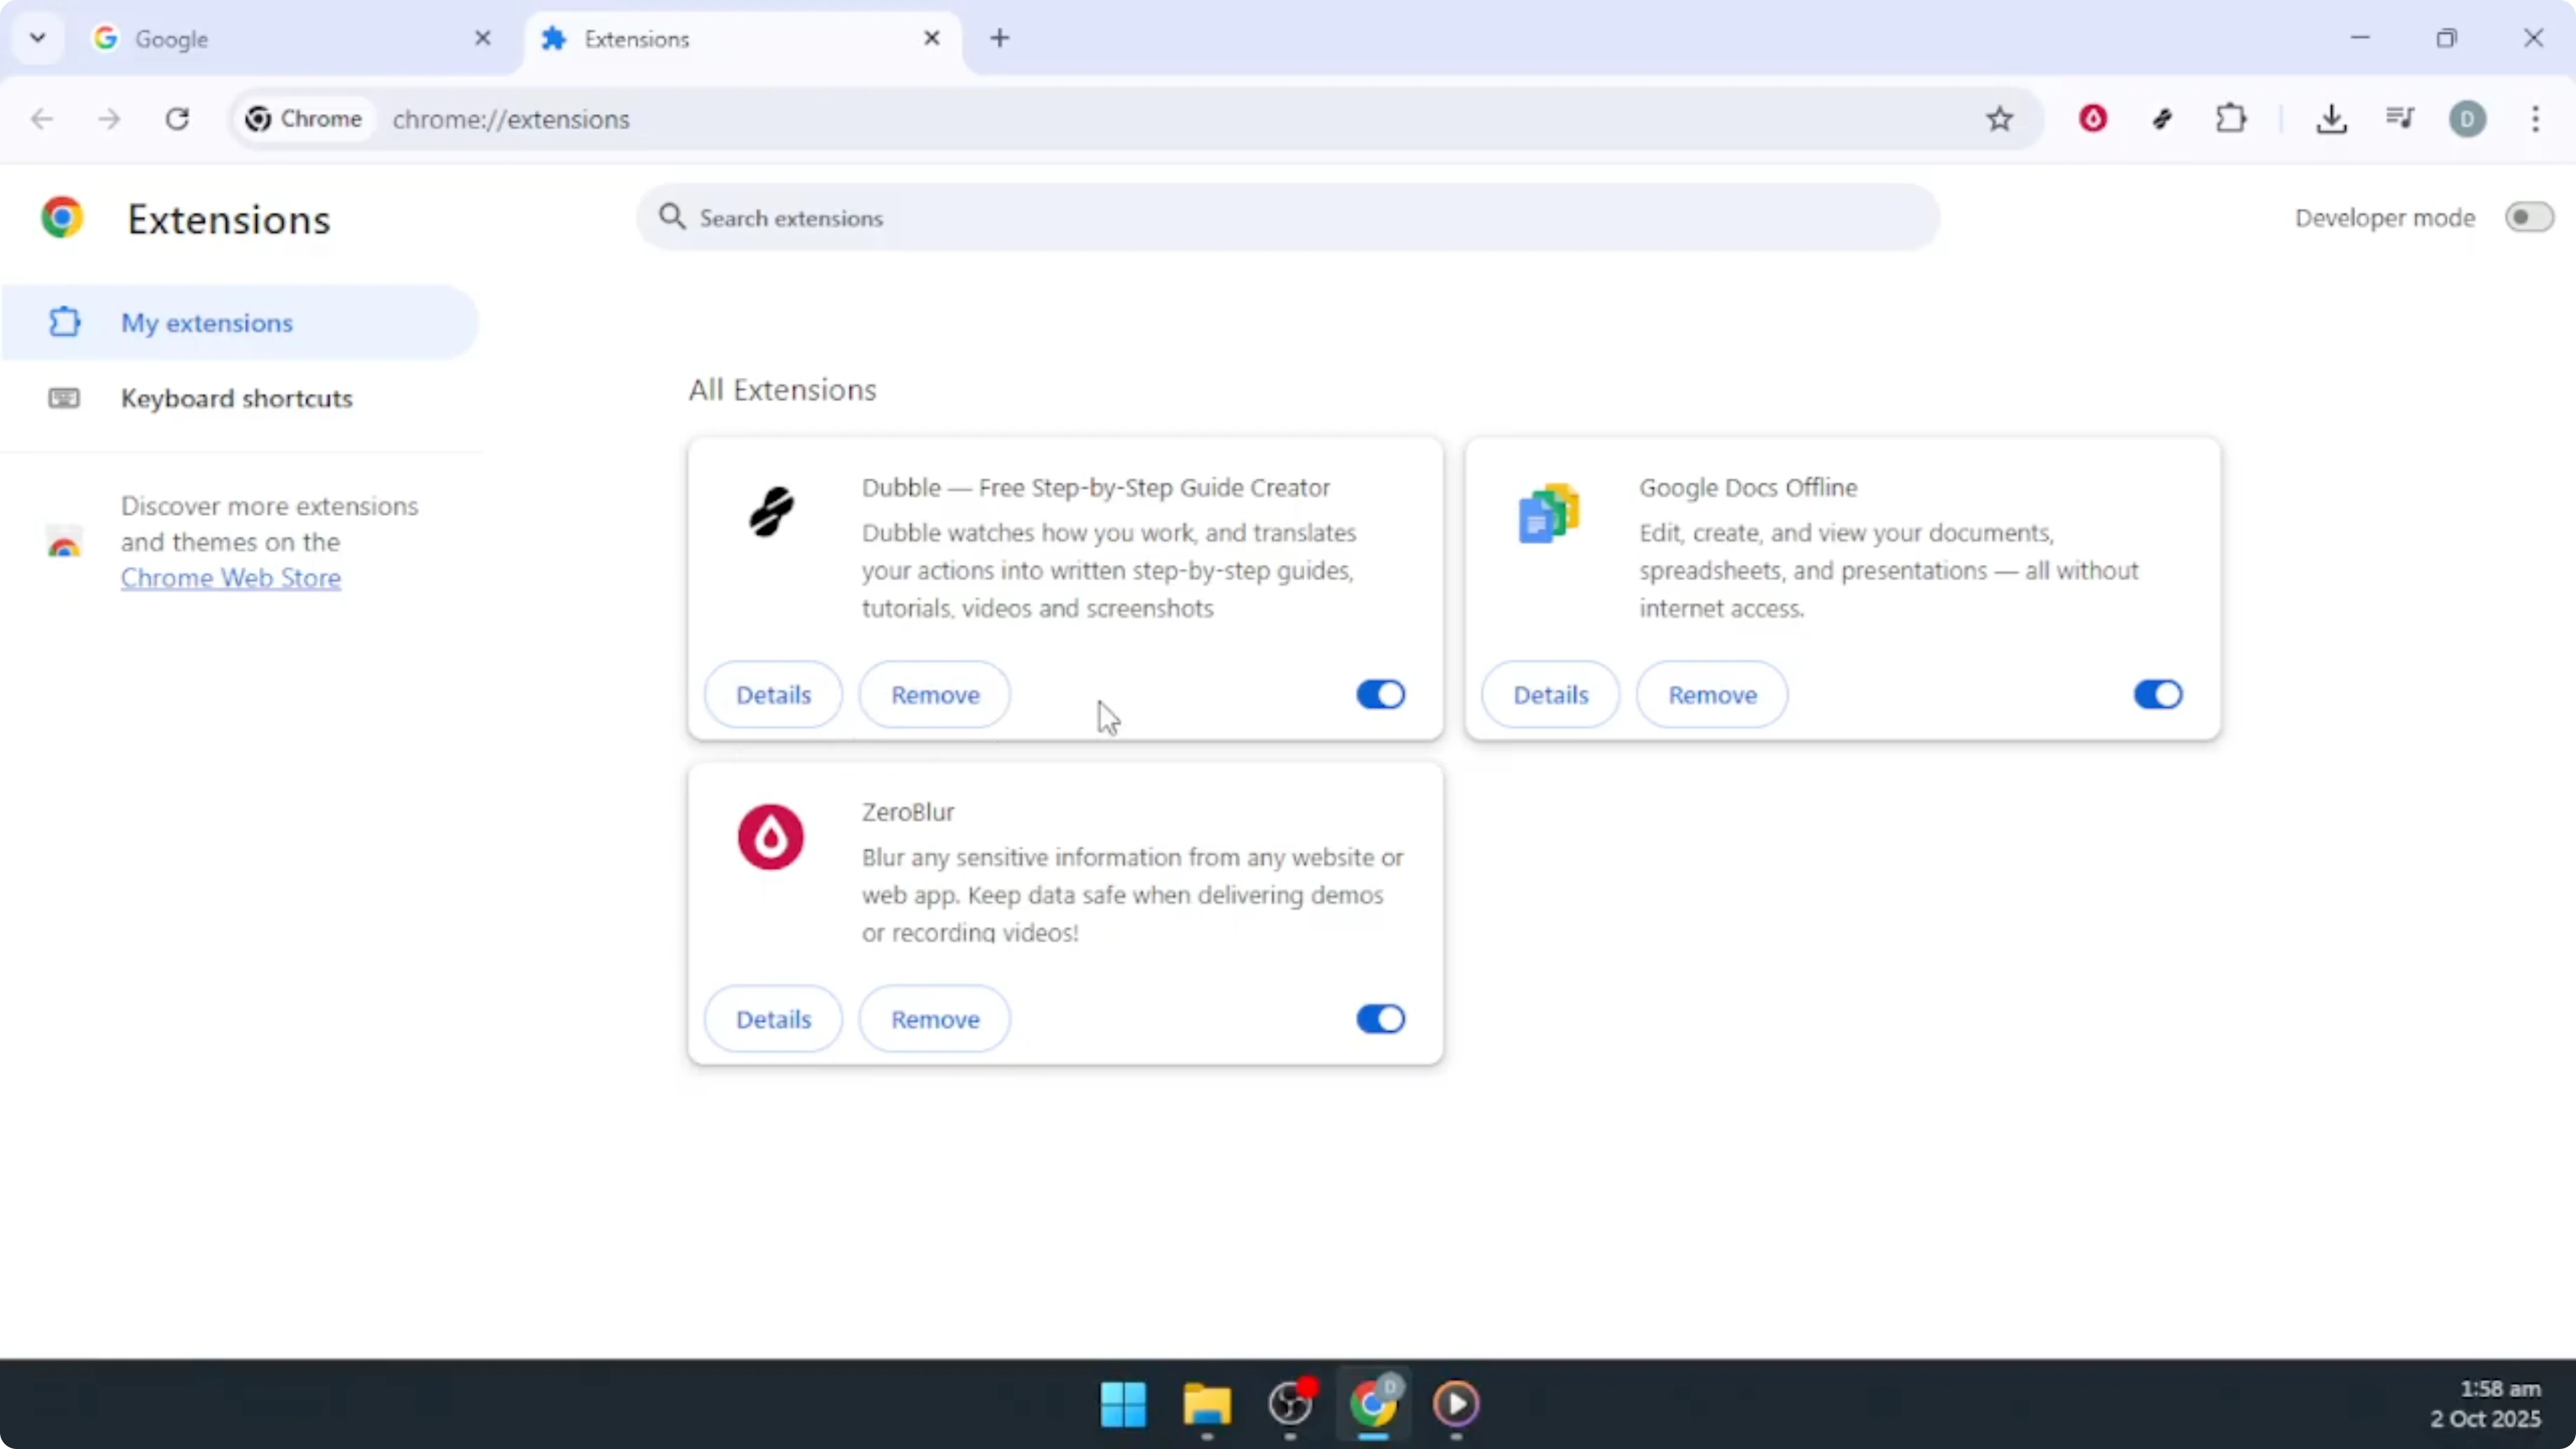Viewport: 2576px width, 1449px height.
Task: Open the media controls icon in the toolbar
Action: pos(2400,118)
